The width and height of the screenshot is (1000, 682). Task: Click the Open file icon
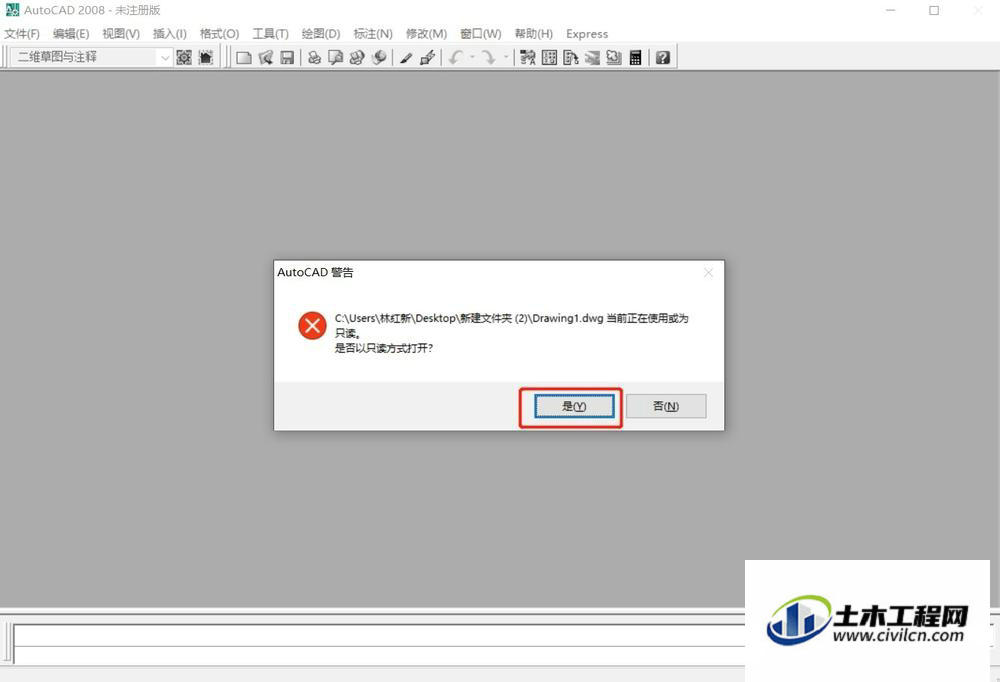265,57
